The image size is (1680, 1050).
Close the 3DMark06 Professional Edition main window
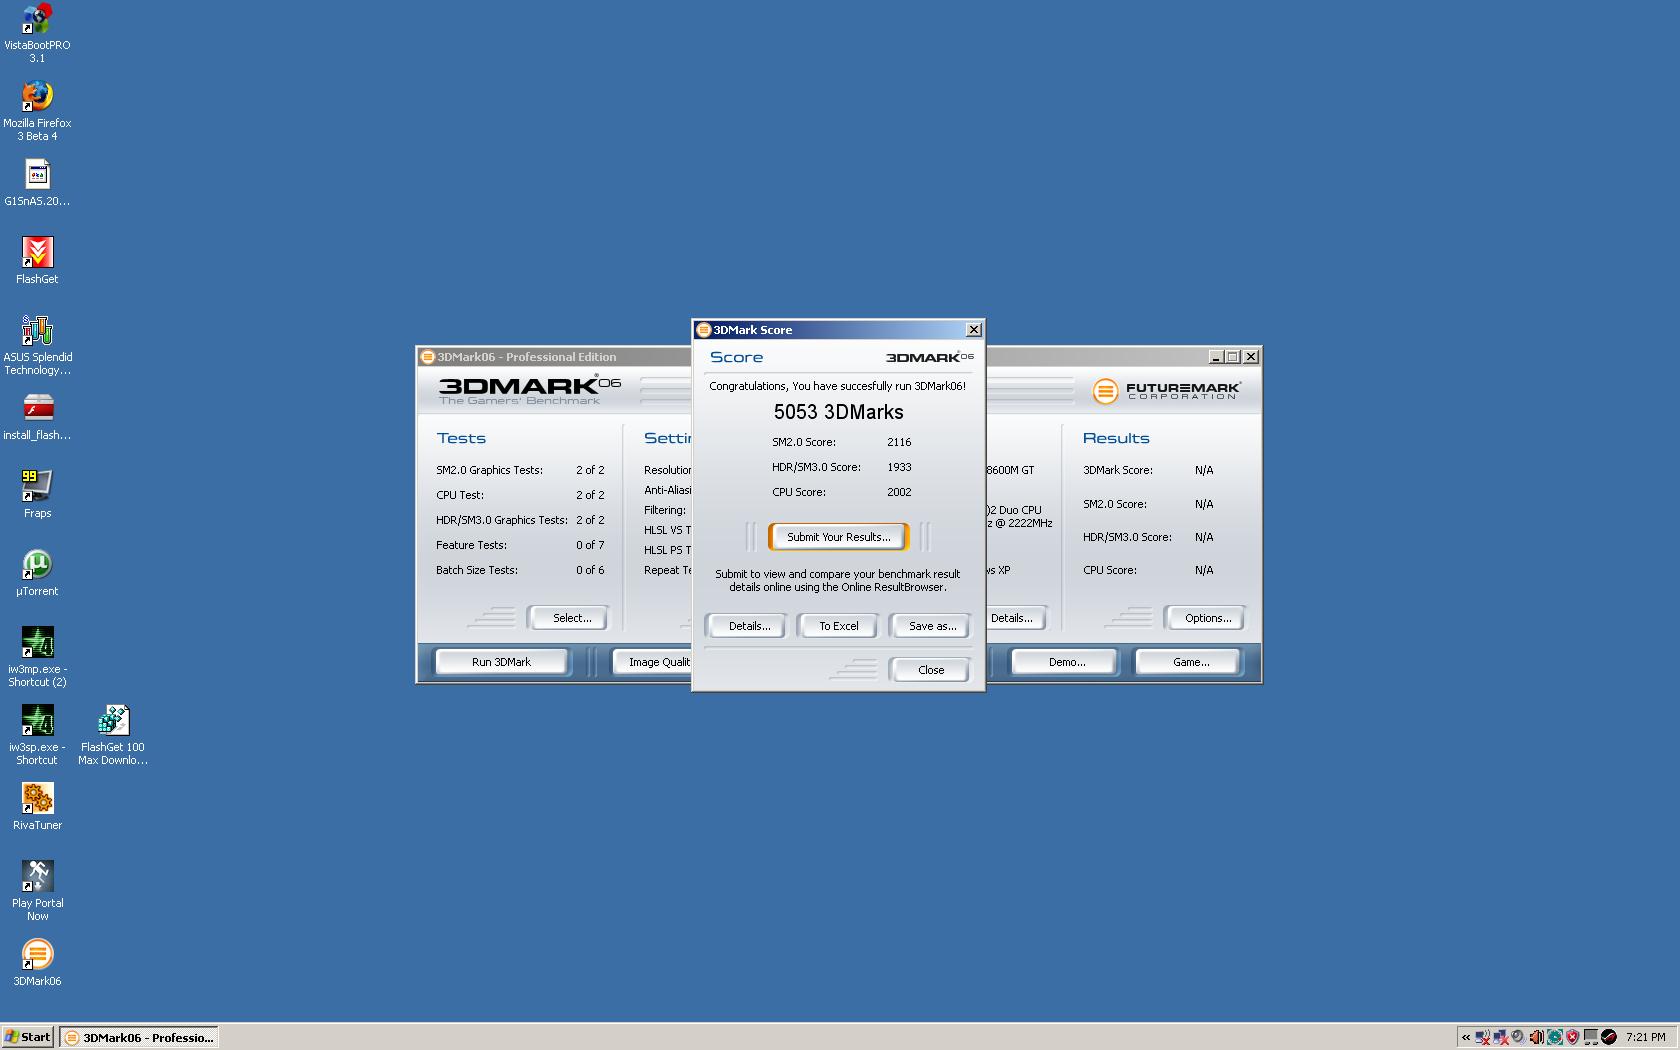[x=1251, y=357]
